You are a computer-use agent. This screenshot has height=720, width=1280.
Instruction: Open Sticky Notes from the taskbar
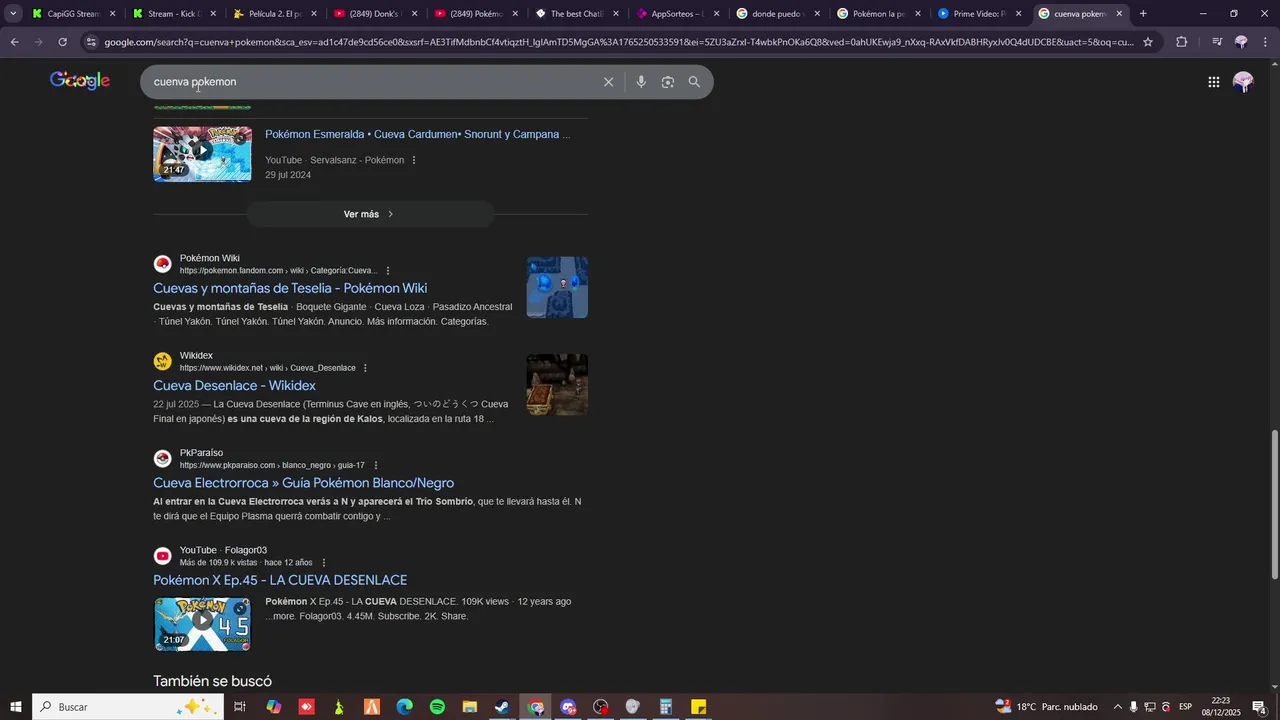click(699, 707)
